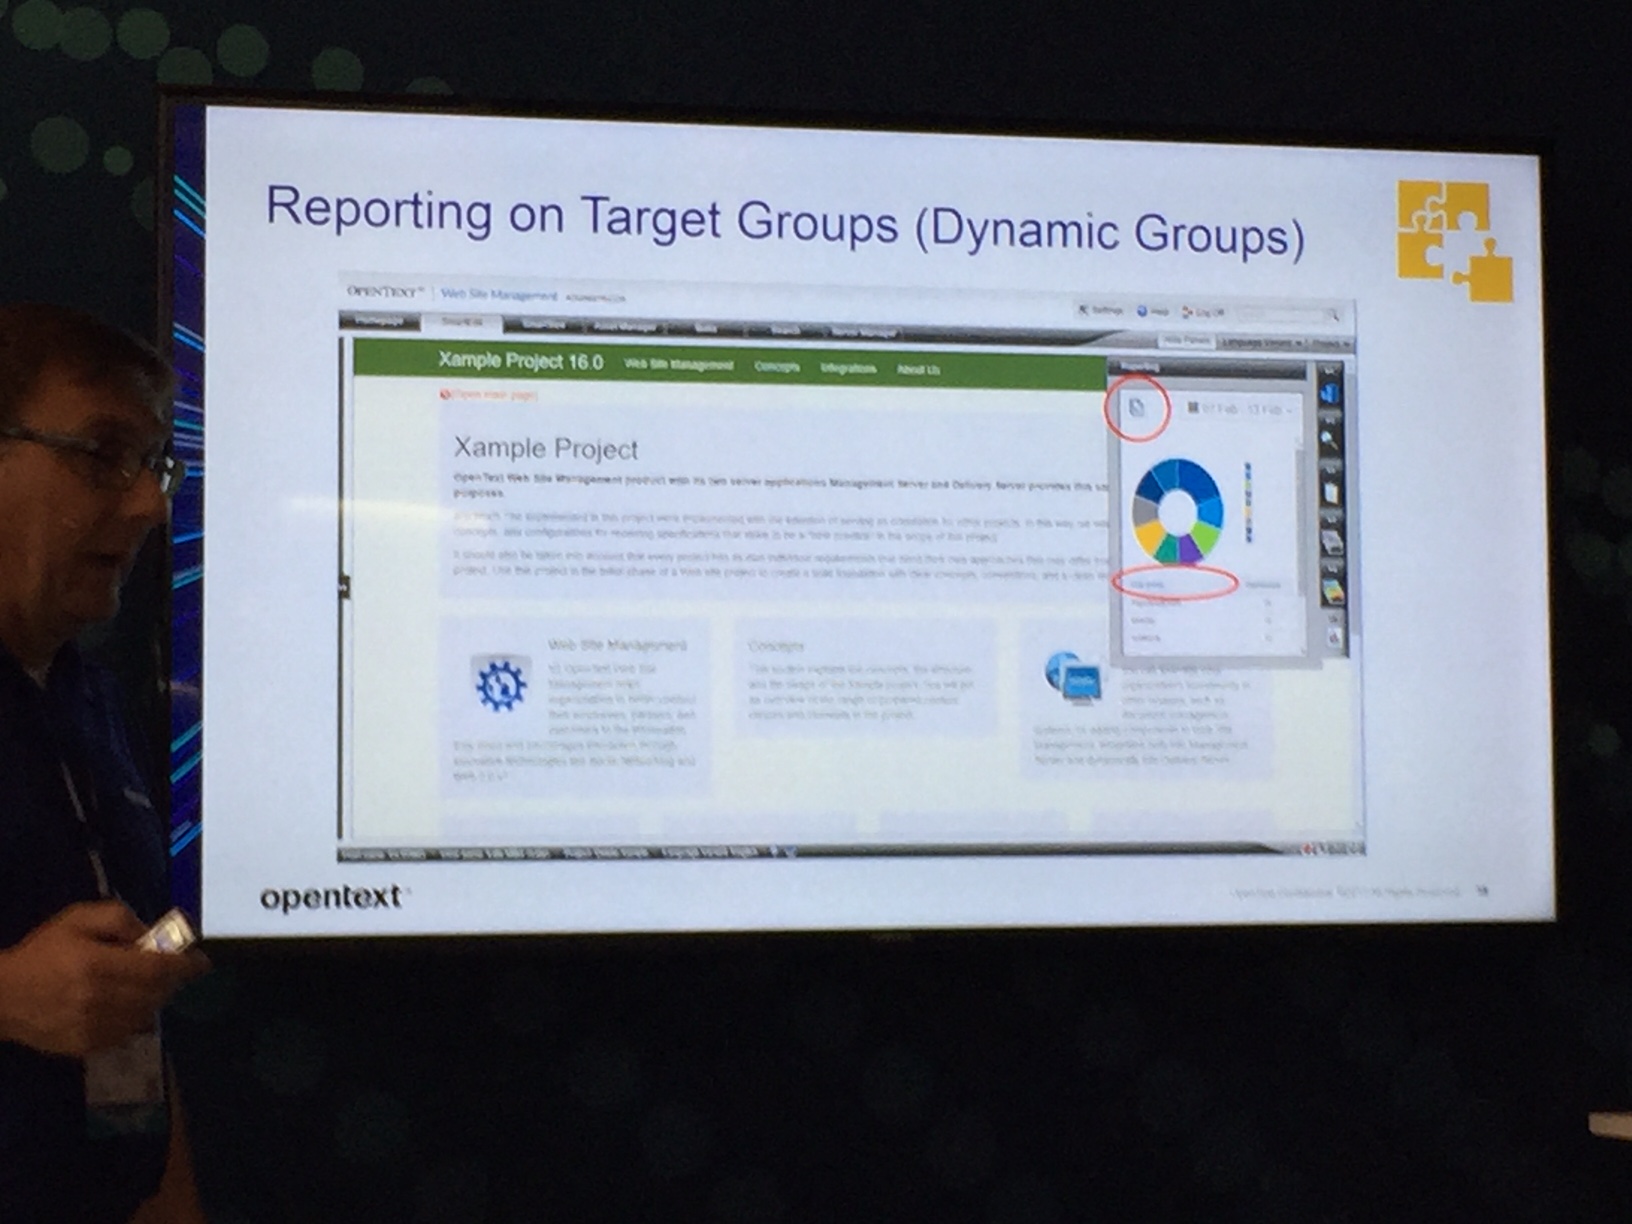Click the Help link

(1153, 312)
